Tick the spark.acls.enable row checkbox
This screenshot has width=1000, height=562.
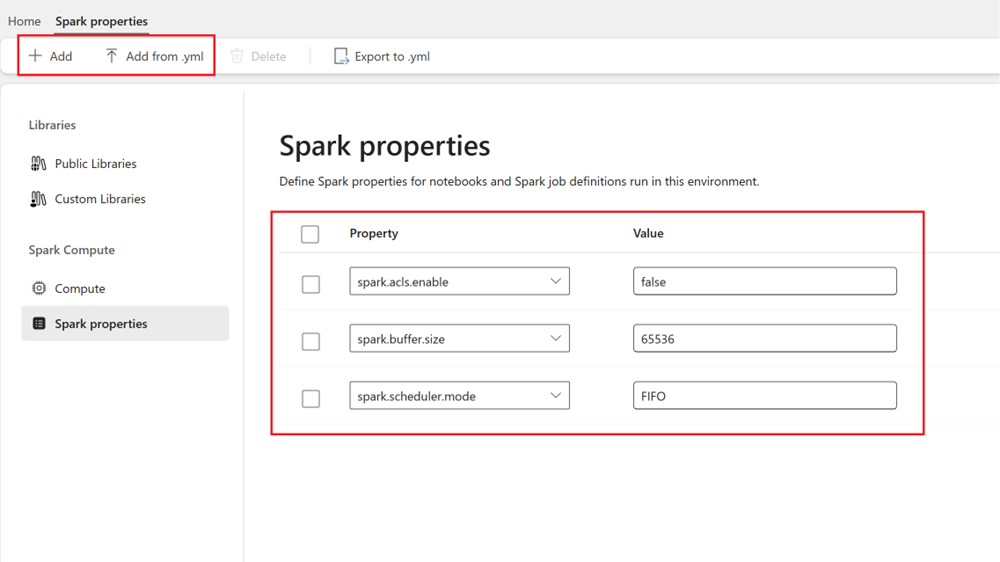click(x=311, y=284)
